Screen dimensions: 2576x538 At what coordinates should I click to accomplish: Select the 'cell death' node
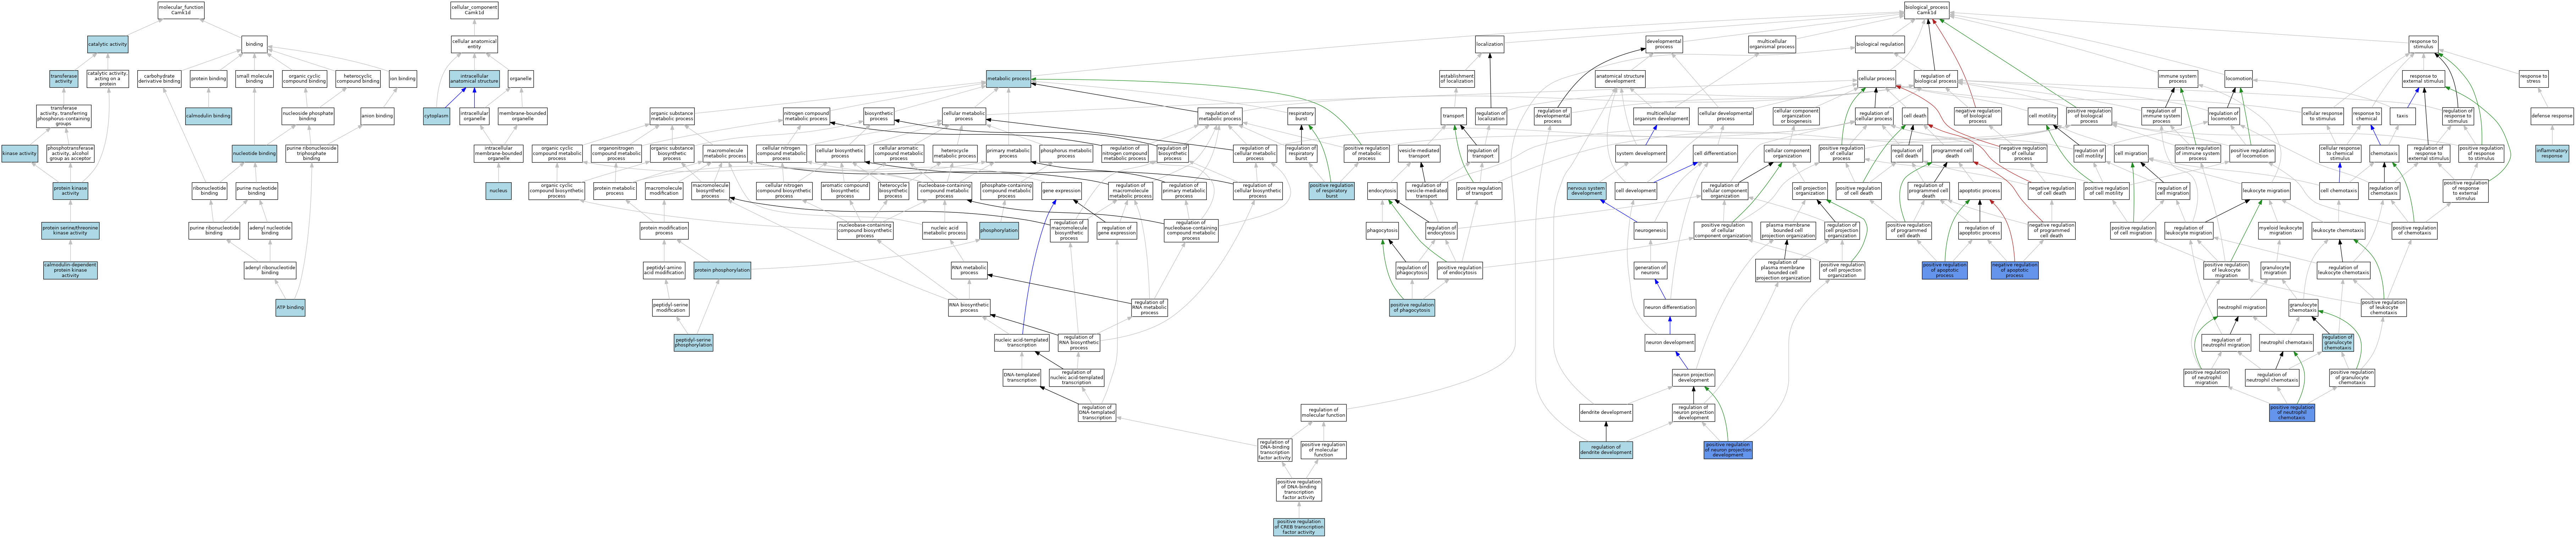click(x=1914, y=116)
